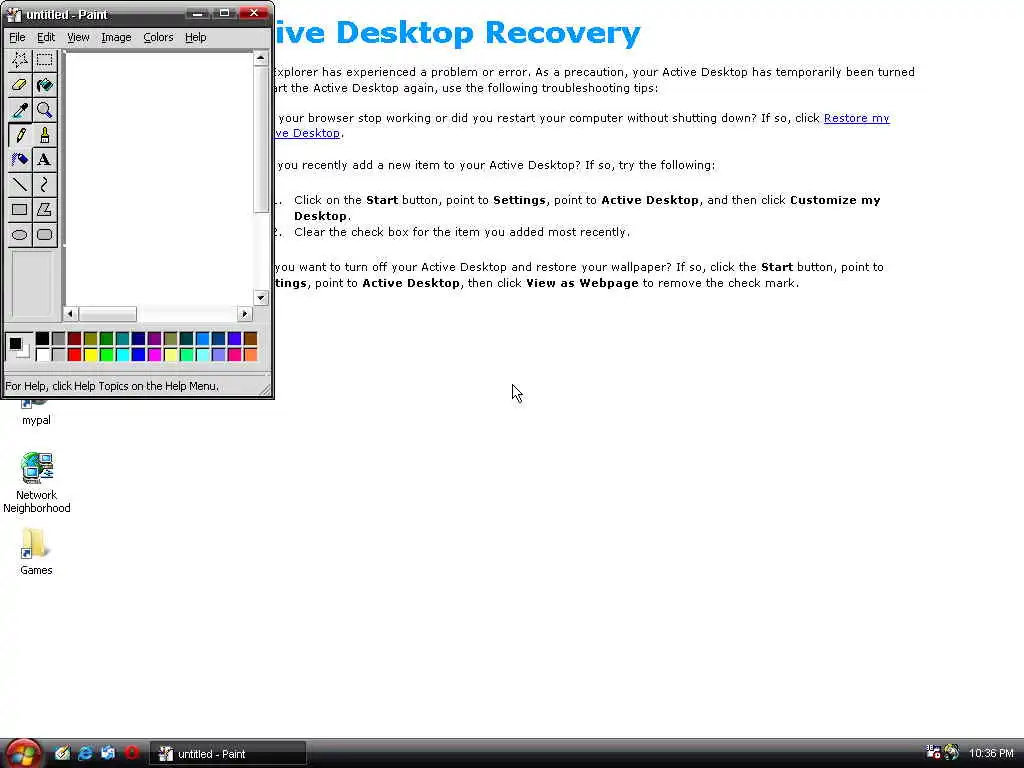Open the Edit menu in Paint
The width and height of the screenshot is (1024, 768).
46,37
